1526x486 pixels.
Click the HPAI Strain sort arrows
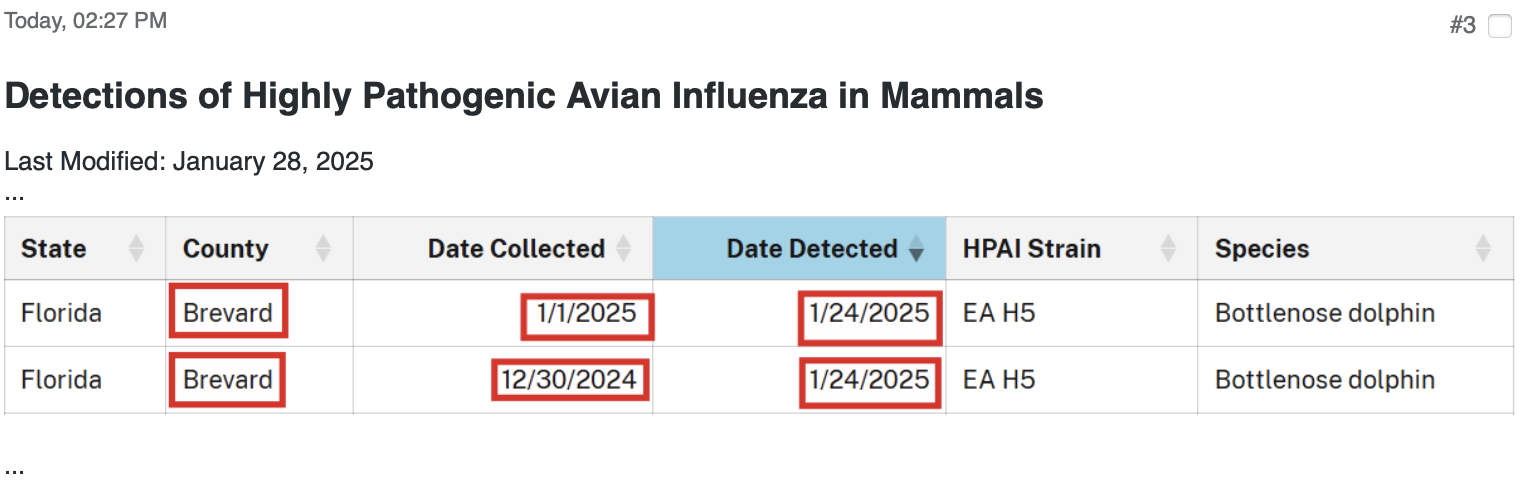point(1168,248)
